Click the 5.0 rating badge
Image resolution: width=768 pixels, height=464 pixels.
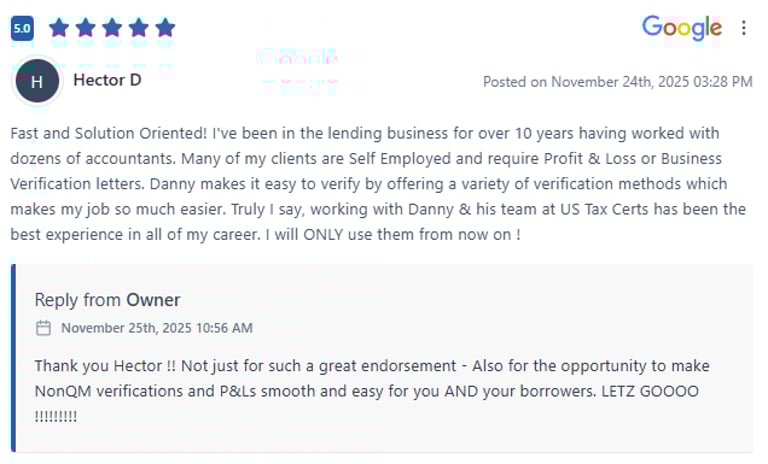click(22, 28)
